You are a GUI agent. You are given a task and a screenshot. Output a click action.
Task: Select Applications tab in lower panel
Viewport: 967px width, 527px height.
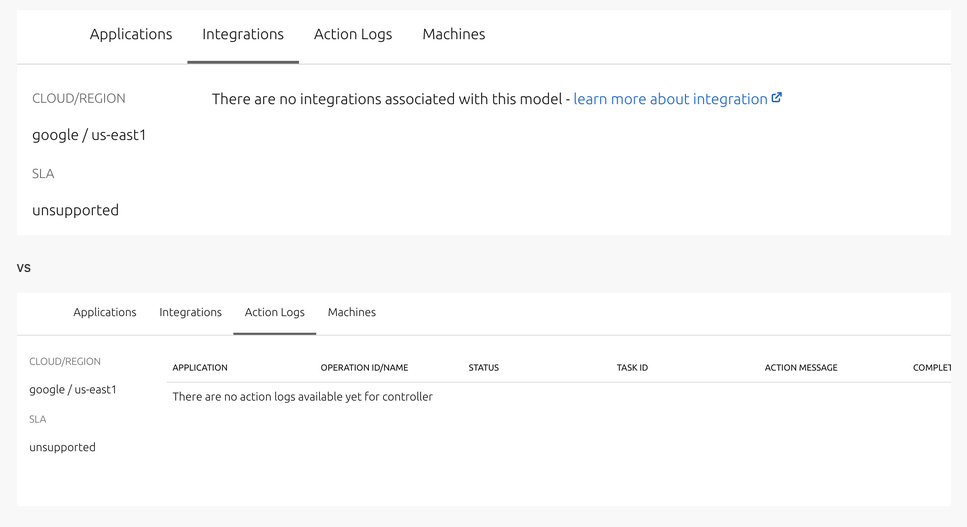point(105,312)
